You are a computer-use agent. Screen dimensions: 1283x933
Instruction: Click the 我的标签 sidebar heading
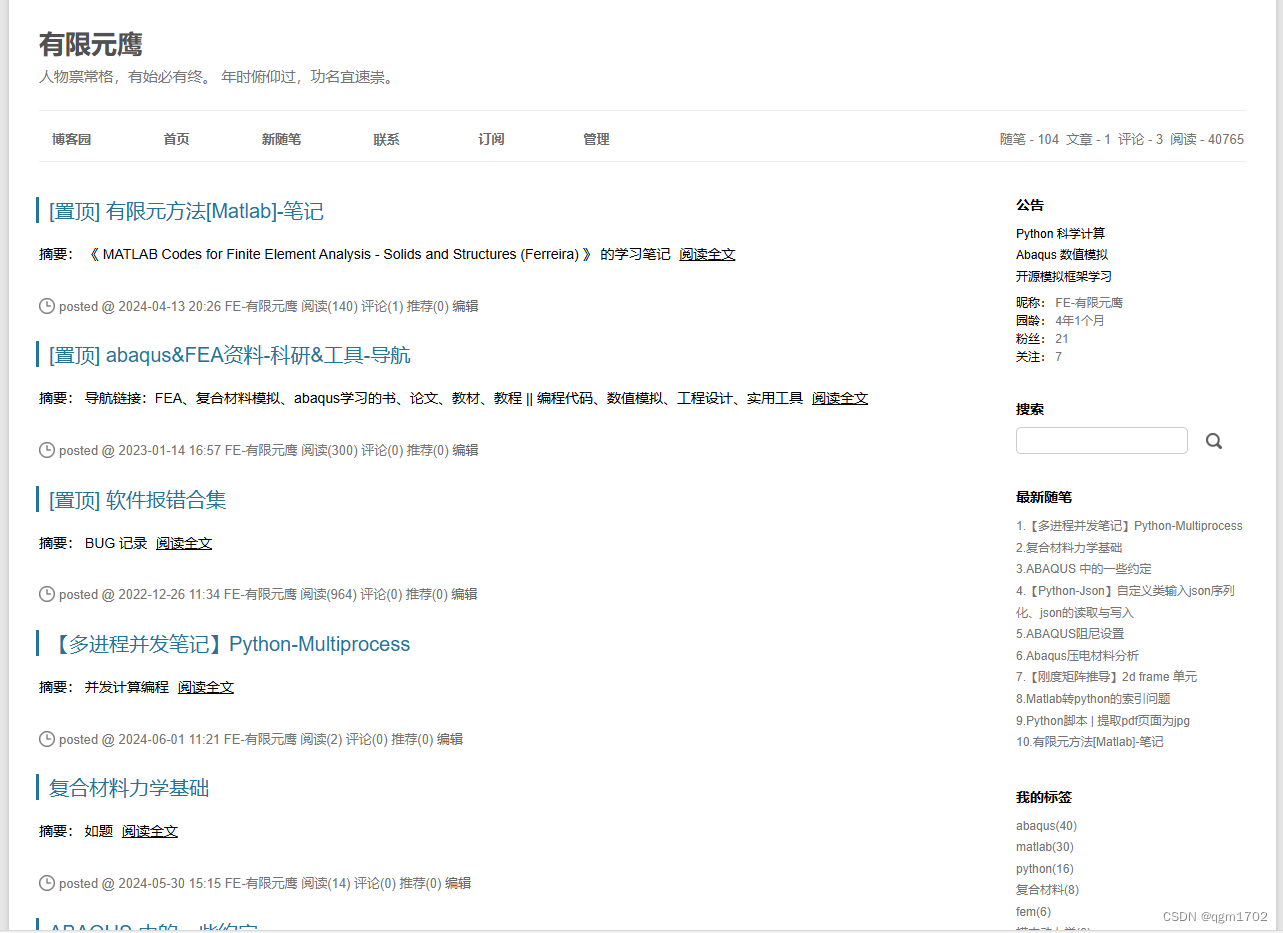click(x=1044, y=797)
